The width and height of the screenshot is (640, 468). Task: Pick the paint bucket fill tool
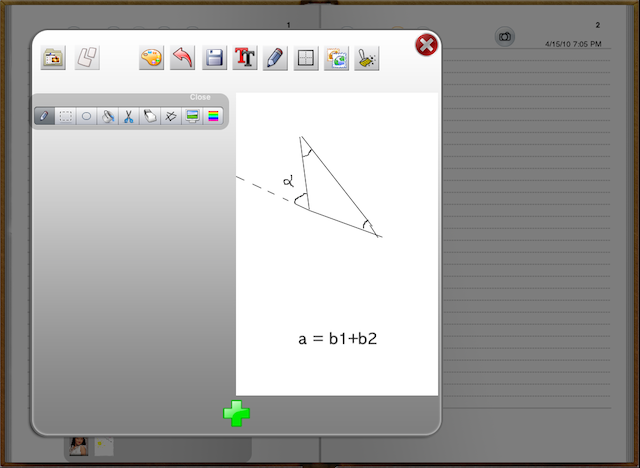[x=107, y=116]
